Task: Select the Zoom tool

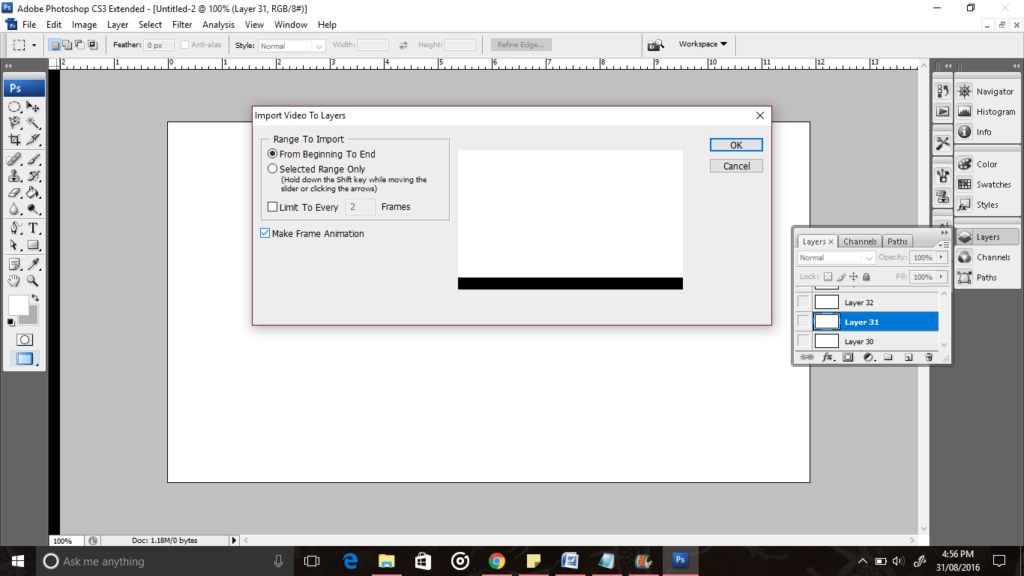Action: coord(33,281)
